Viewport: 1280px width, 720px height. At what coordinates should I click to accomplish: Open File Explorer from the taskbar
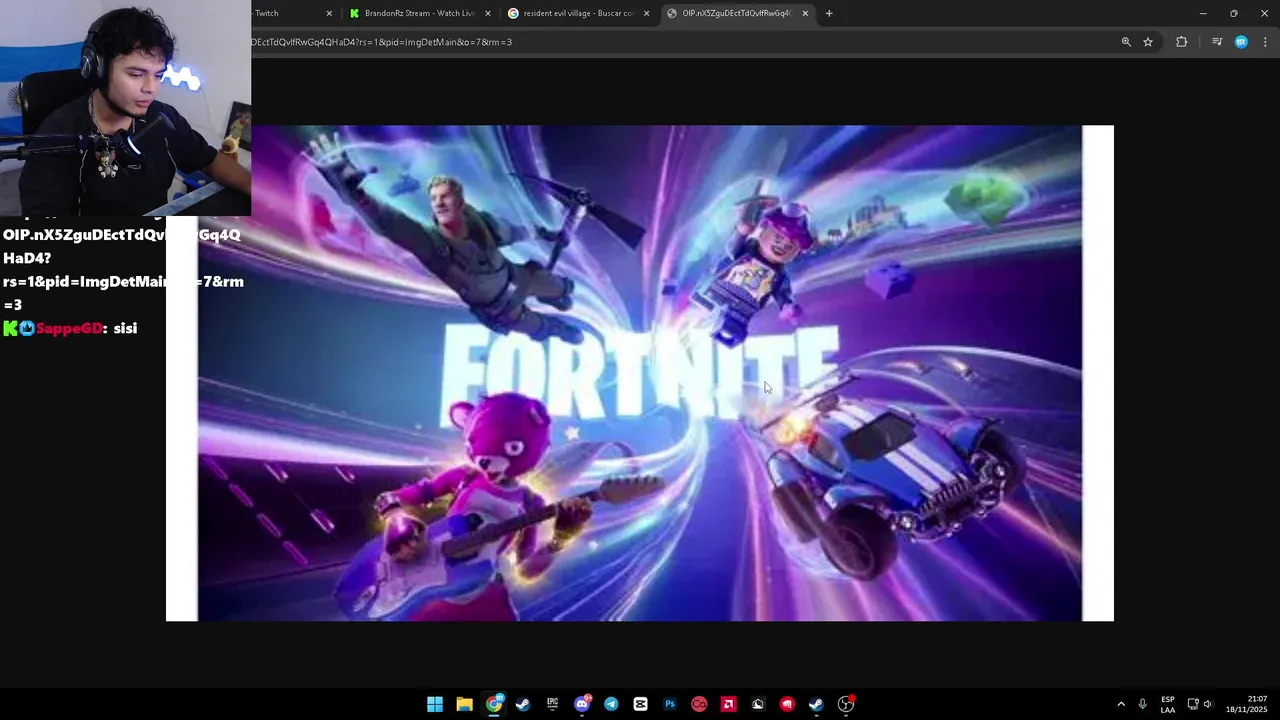pos(464,704)
